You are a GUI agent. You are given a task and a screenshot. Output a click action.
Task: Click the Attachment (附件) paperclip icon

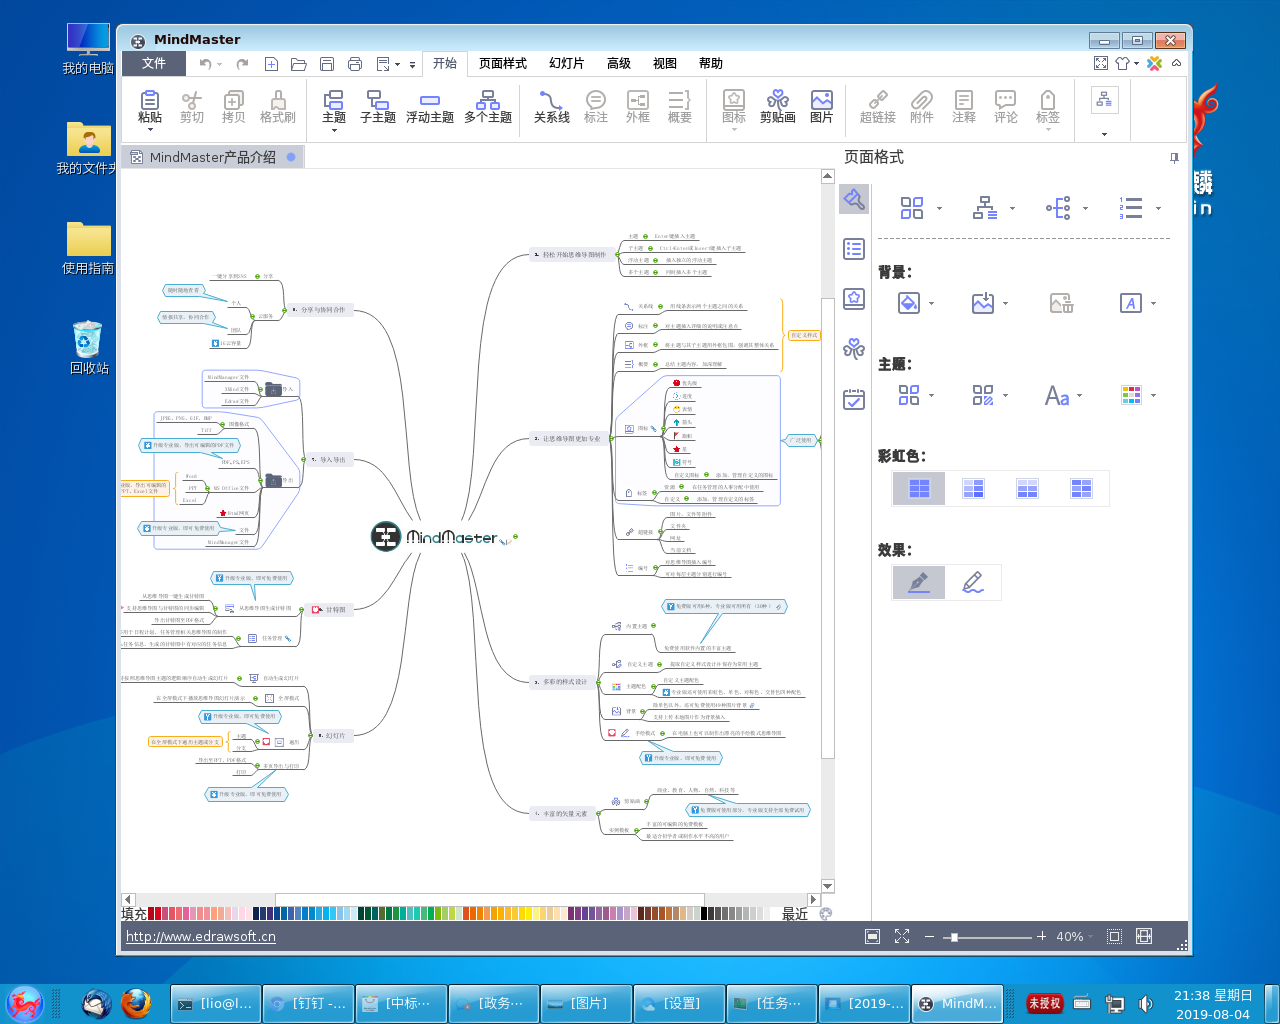tap(922, 100)
